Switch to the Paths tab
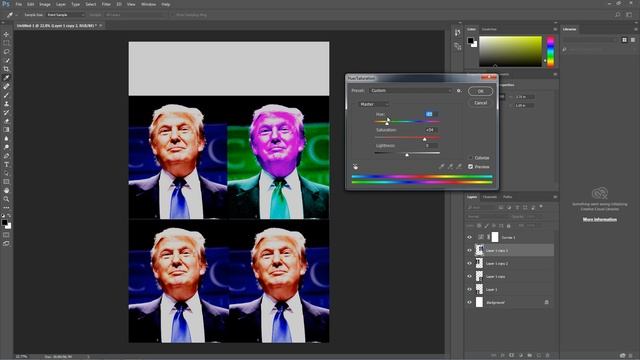The width and height of the screenshot is (640, 360). point(507,197)
